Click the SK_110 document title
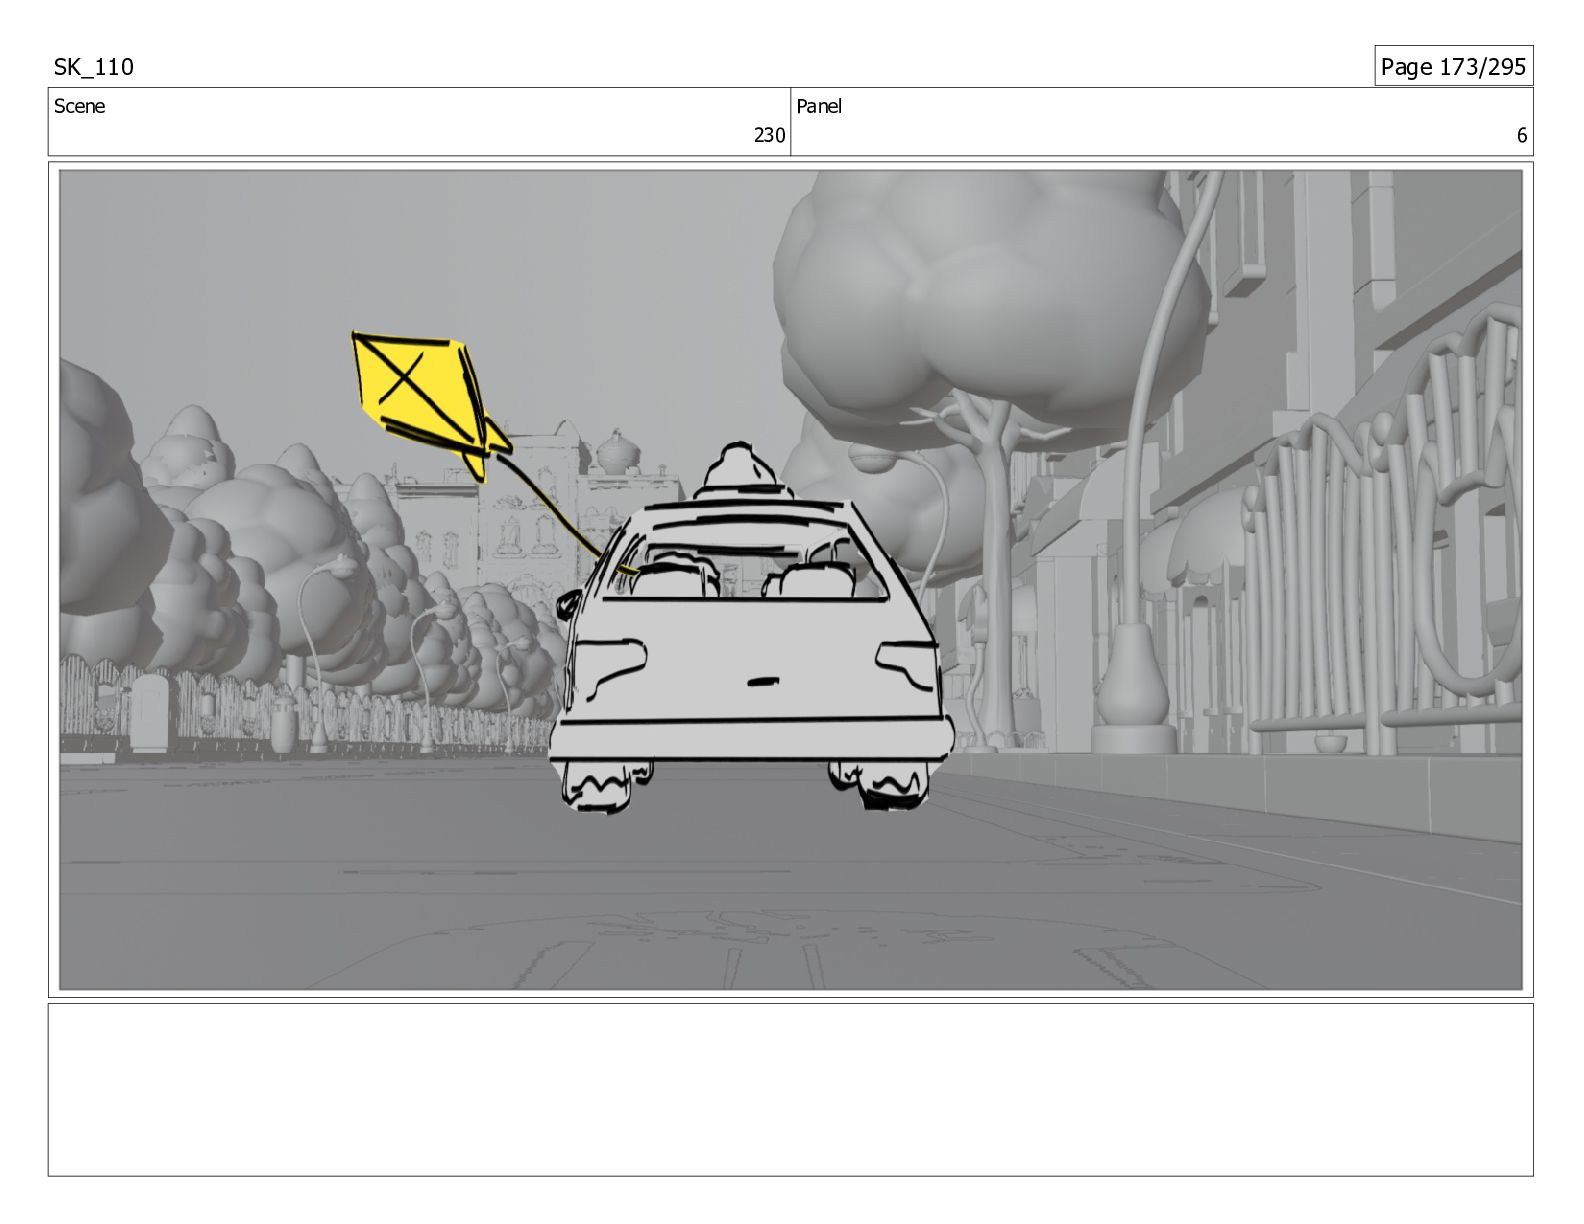This screenshot has width=1584, height=1224. (x=93, y=67)
